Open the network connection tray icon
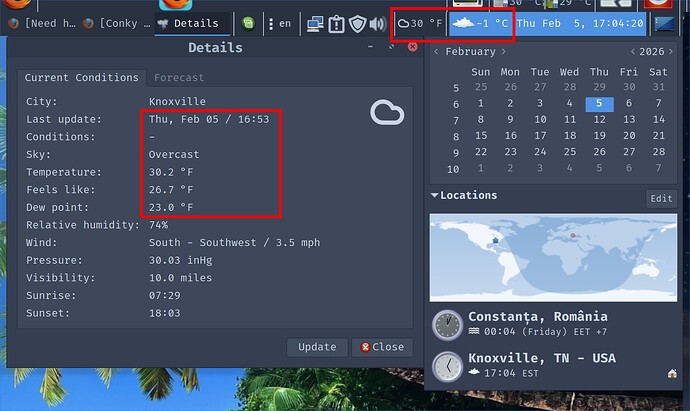The height and width of the screenshot is (411, 690). tap(315, 24)
